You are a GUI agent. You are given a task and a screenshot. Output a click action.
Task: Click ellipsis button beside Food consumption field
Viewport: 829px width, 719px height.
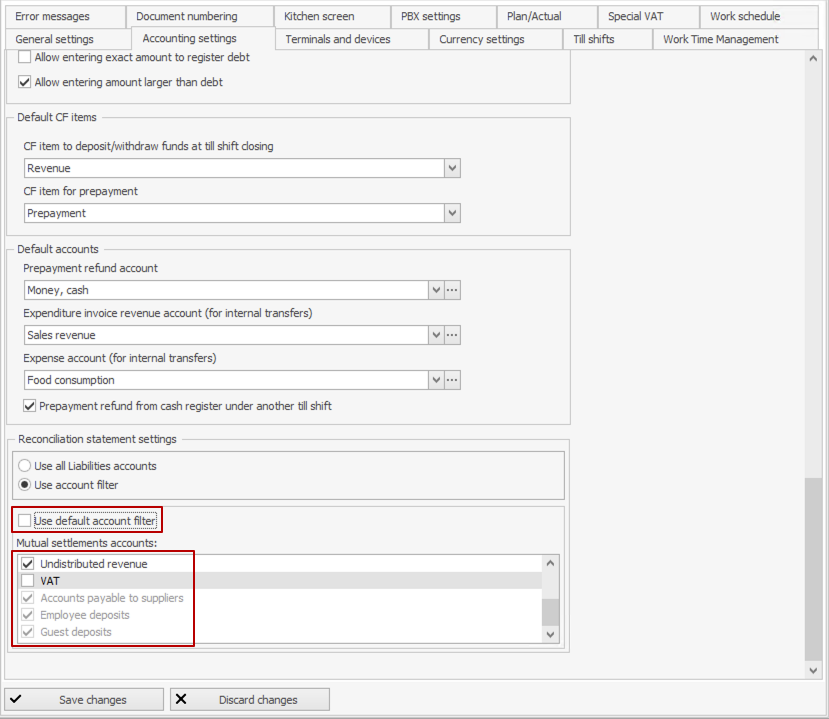[452, 380]
